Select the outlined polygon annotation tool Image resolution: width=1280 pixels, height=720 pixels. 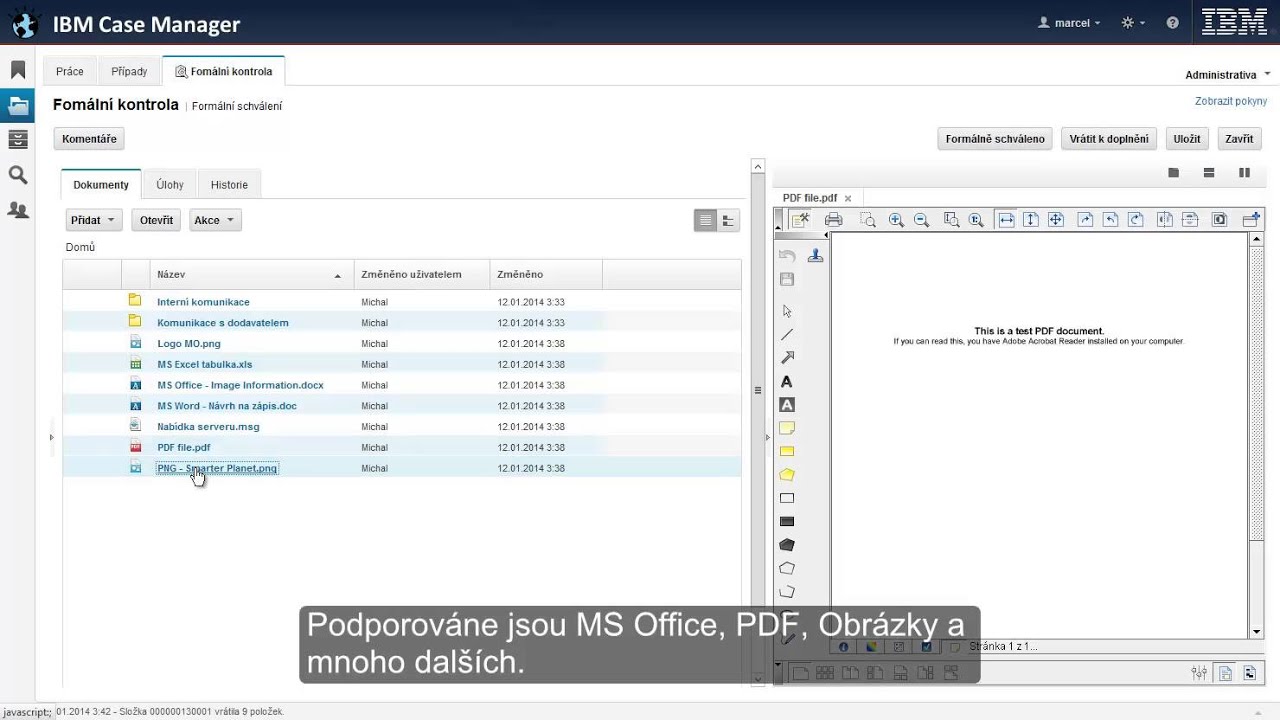point(787,568)
